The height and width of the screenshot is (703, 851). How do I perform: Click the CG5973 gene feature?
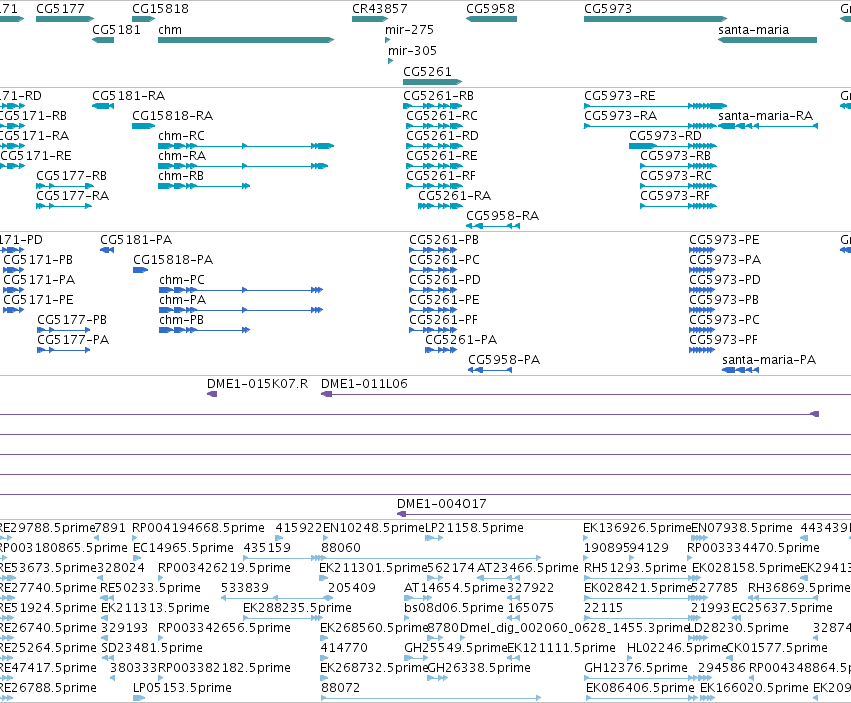(655, 19)
